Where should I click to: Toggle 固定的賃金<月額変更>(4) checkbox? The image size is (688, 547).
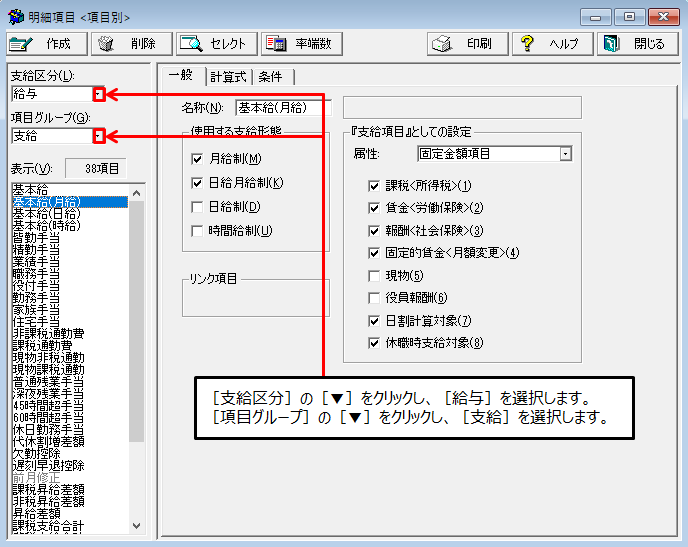coord(374,253)
